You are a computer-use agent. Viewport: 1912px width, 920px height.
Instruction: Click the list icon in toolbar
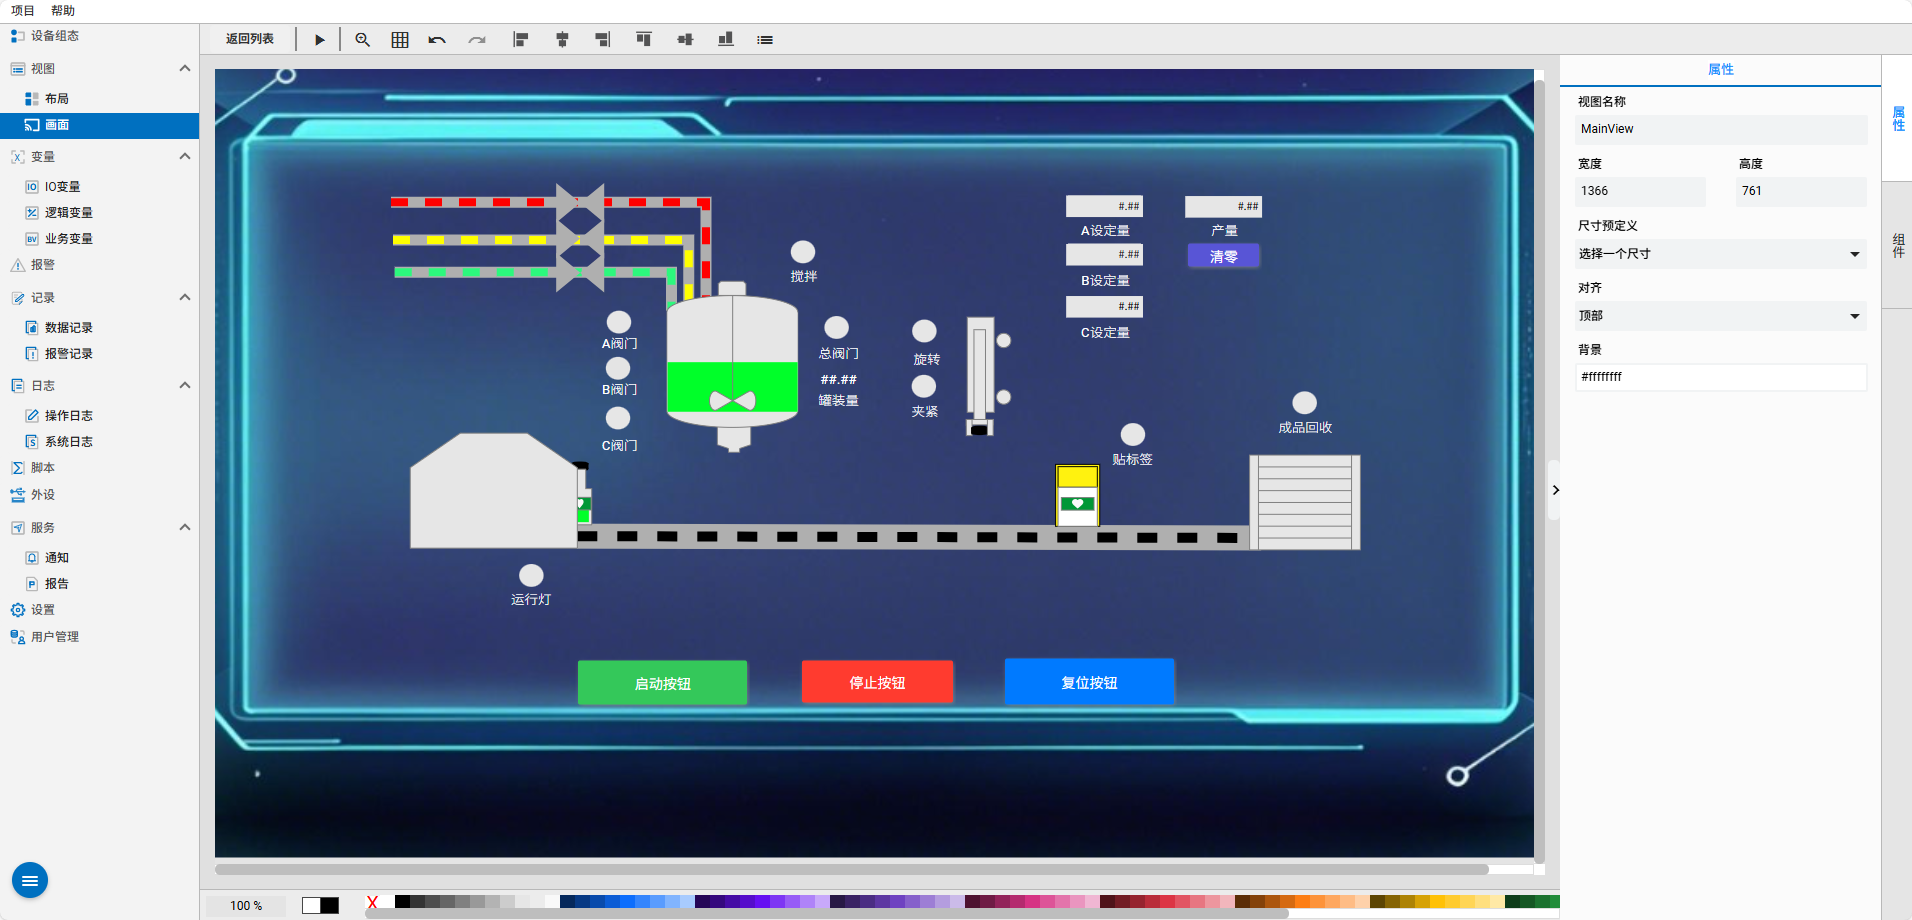pos(765,40)
